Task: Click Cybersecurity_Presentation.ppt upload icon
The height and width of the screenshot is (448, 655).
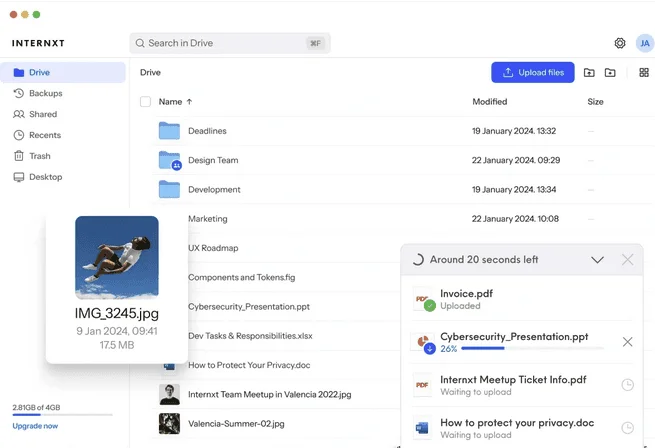Action: coord(423,342)
